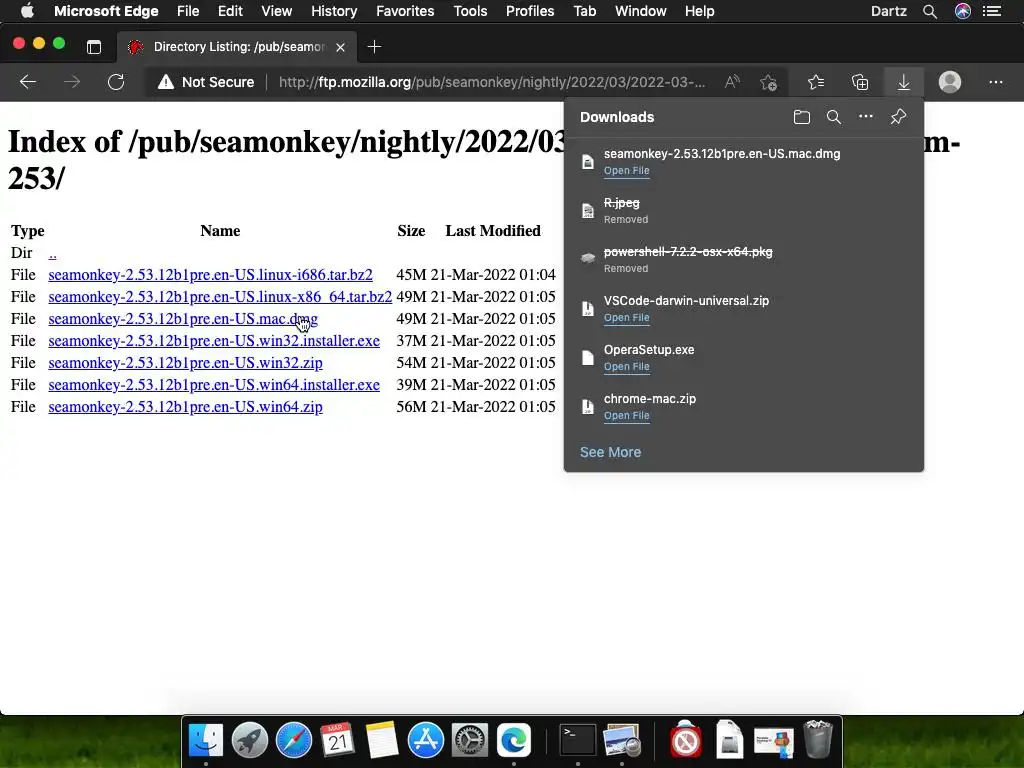Download the win32.zip file
Screen dimensions: 1024x768
(185, 363)
